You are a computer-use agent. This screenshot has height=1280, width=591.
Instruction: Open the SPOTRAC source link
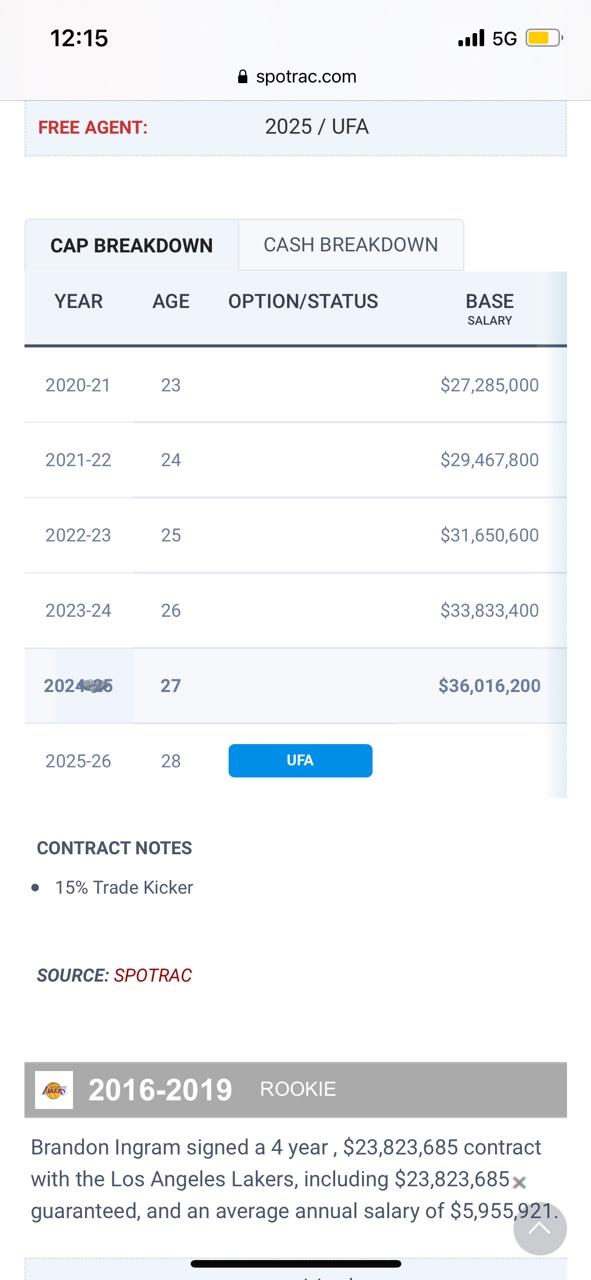tap(153, 975)
